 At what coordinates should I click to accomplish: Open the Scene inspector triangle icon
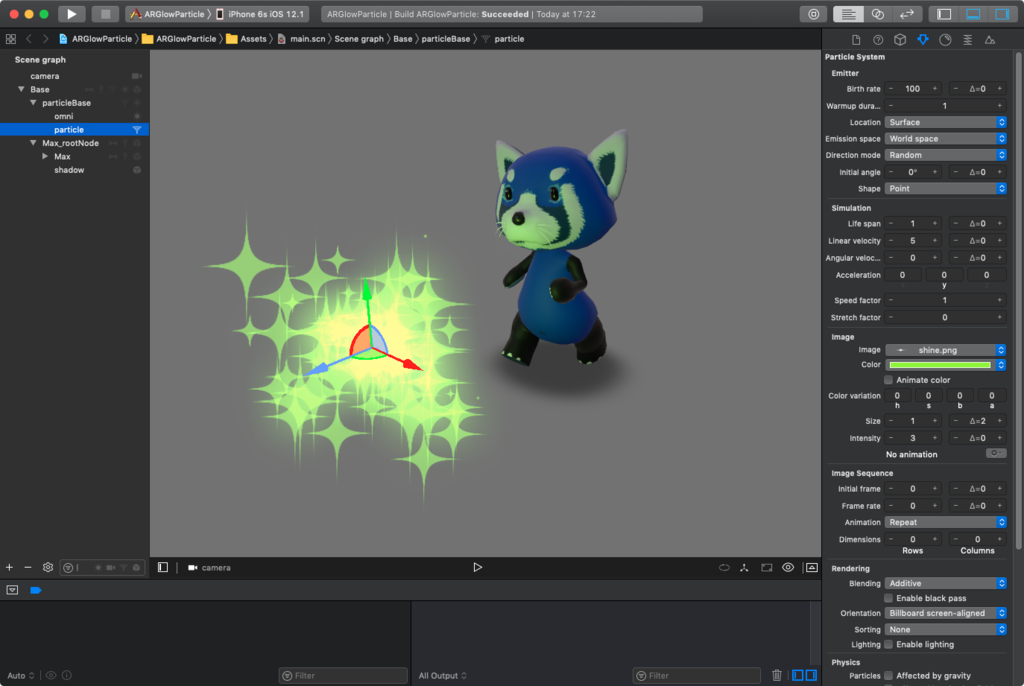coord(990,40)
